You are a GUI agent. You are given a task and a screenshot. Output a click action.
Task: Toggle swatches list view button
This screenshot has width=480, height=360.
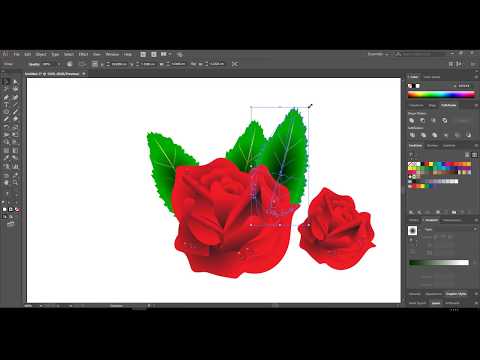[x=467, y=155]
